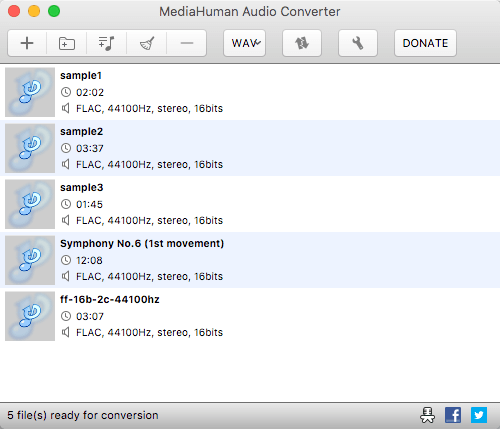
Task: Click the 03:37 duration of sample2
Action: click(90, 148)
